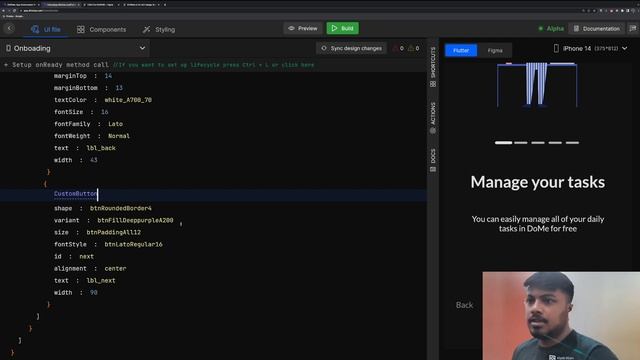Click the far-right panel icon next to Documentation

coord(633,29)
